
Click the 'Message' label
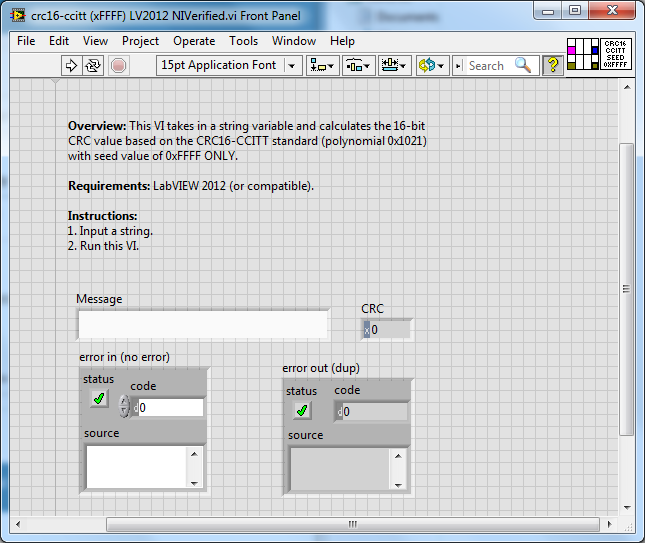coord(99,299)
